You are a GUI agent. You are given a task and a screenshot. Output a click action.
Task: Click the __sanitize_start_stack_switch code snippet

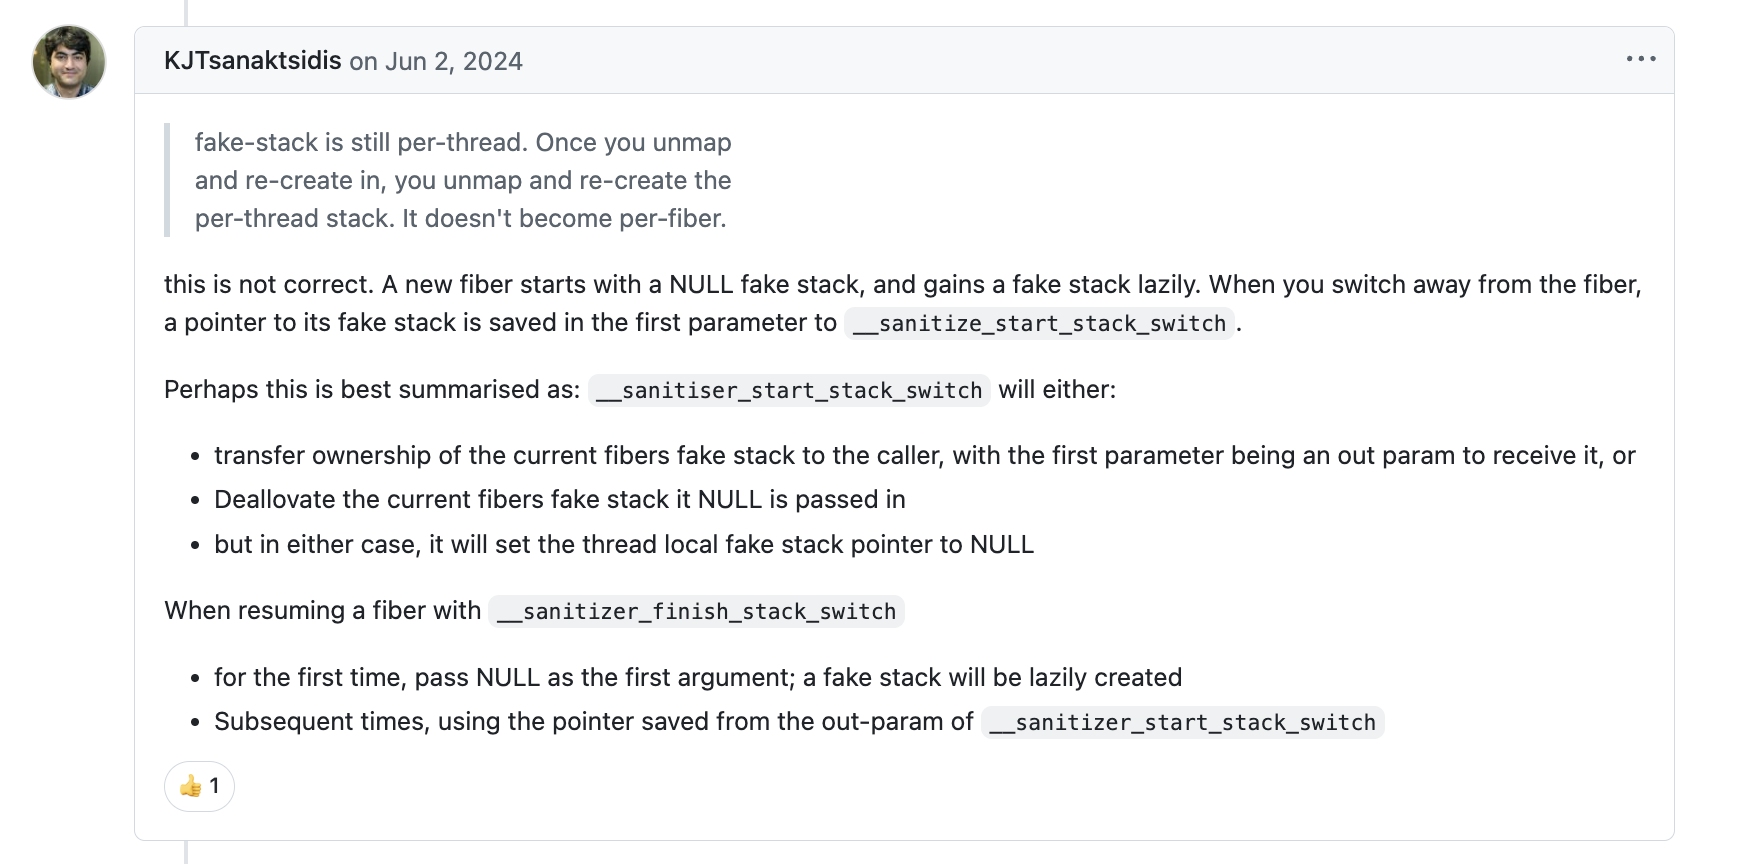click(x=1039, y=323)
